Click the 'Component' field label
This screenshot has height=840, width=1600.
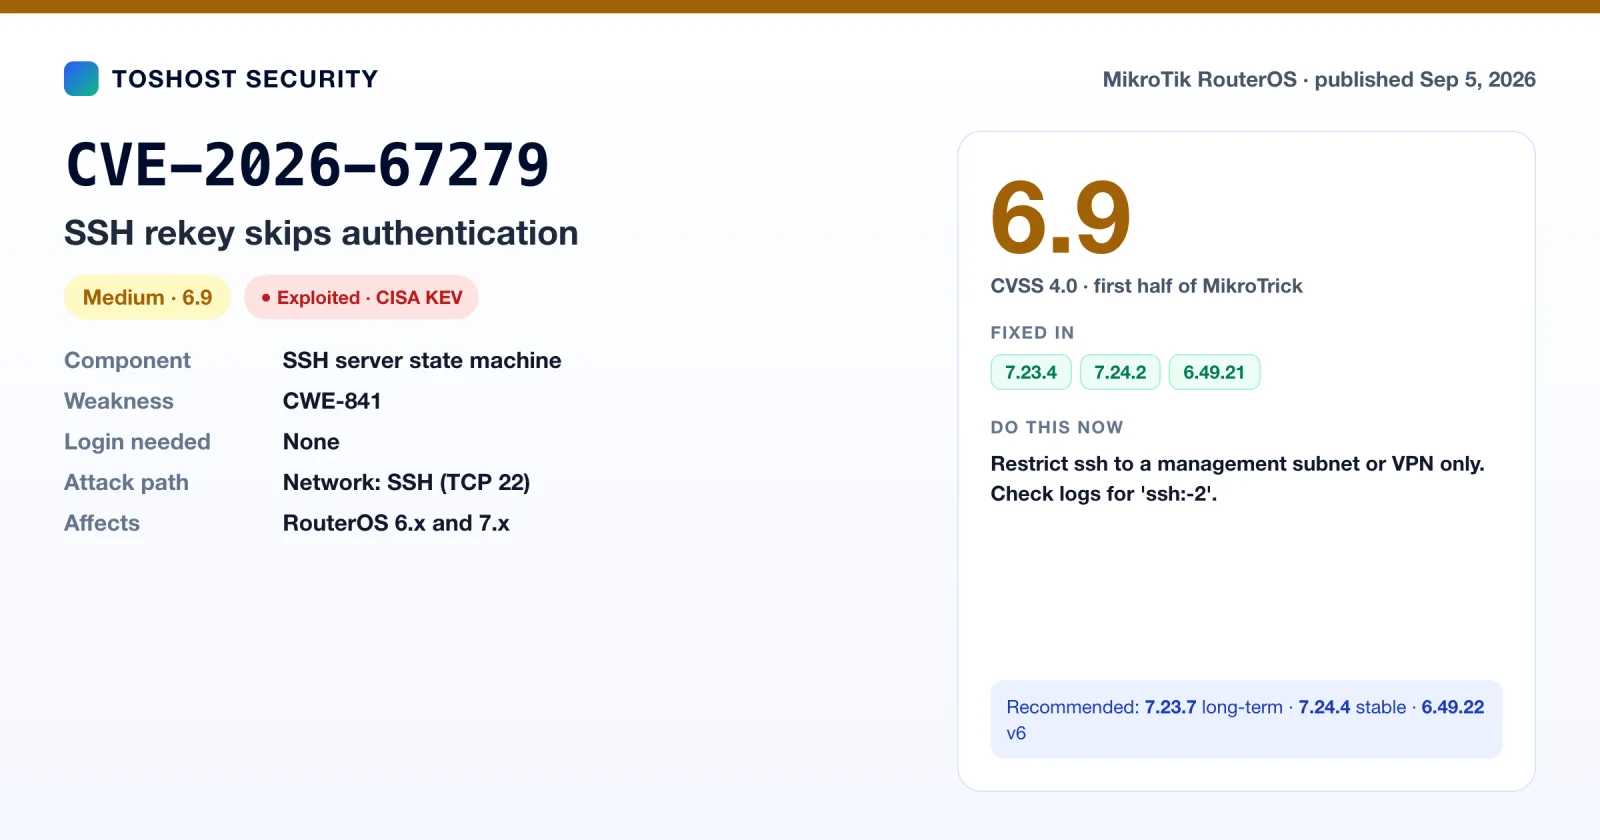click(127, 360)
